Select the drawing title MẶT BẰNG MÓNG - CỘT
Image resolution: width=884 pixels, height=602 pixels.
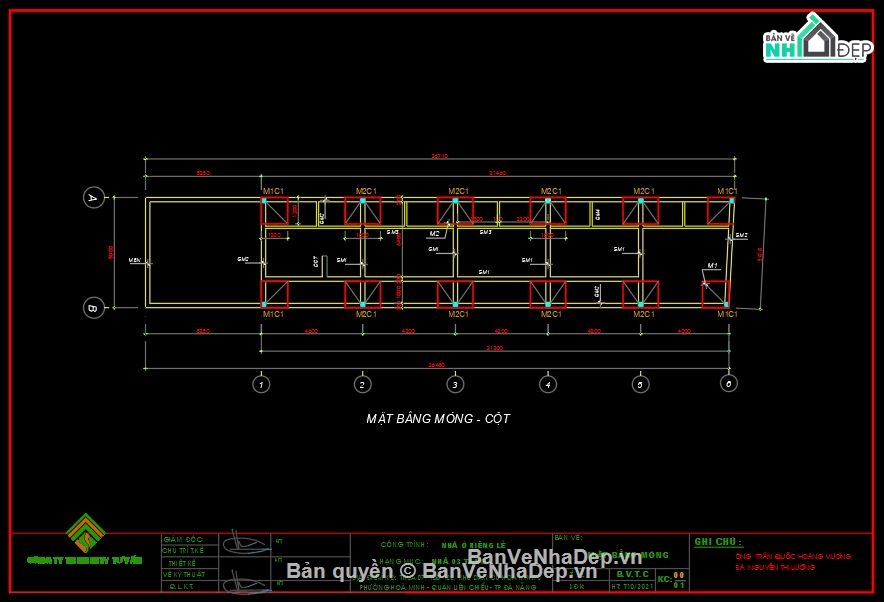pyautogui.click(x=438, y=419)
